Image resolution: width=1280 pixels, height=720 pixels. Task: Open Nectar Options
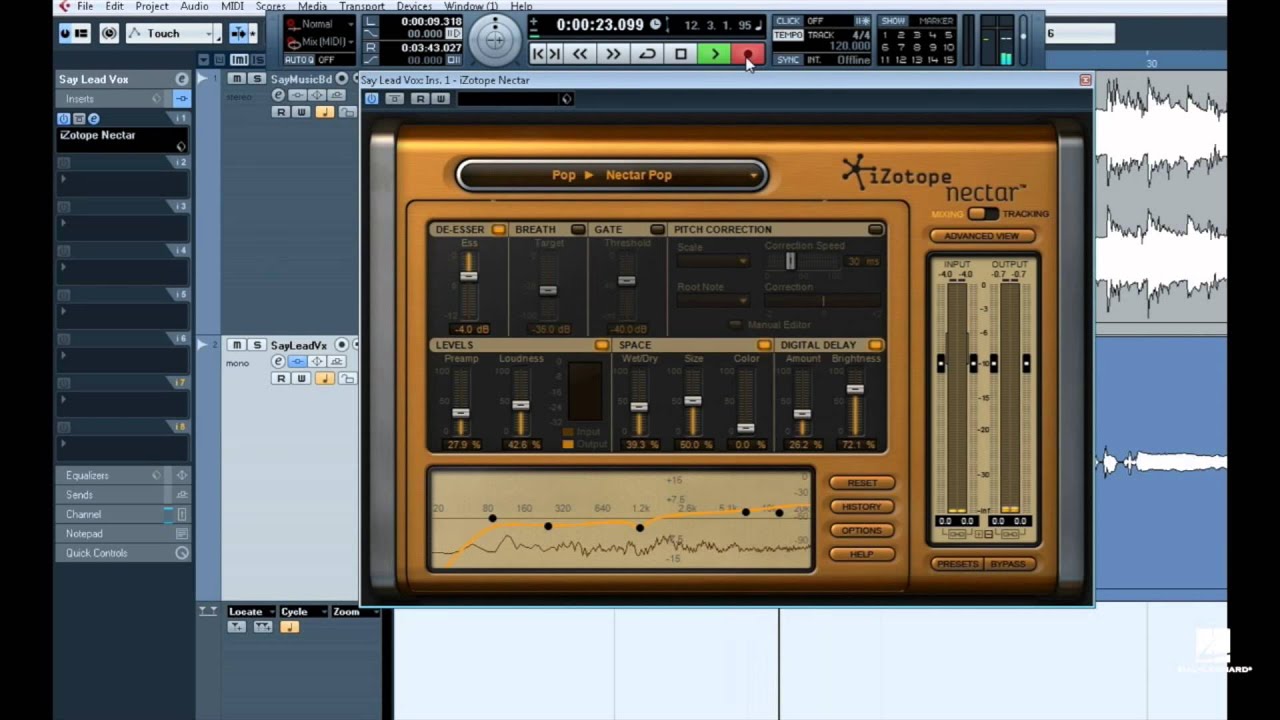coord(862,531)
